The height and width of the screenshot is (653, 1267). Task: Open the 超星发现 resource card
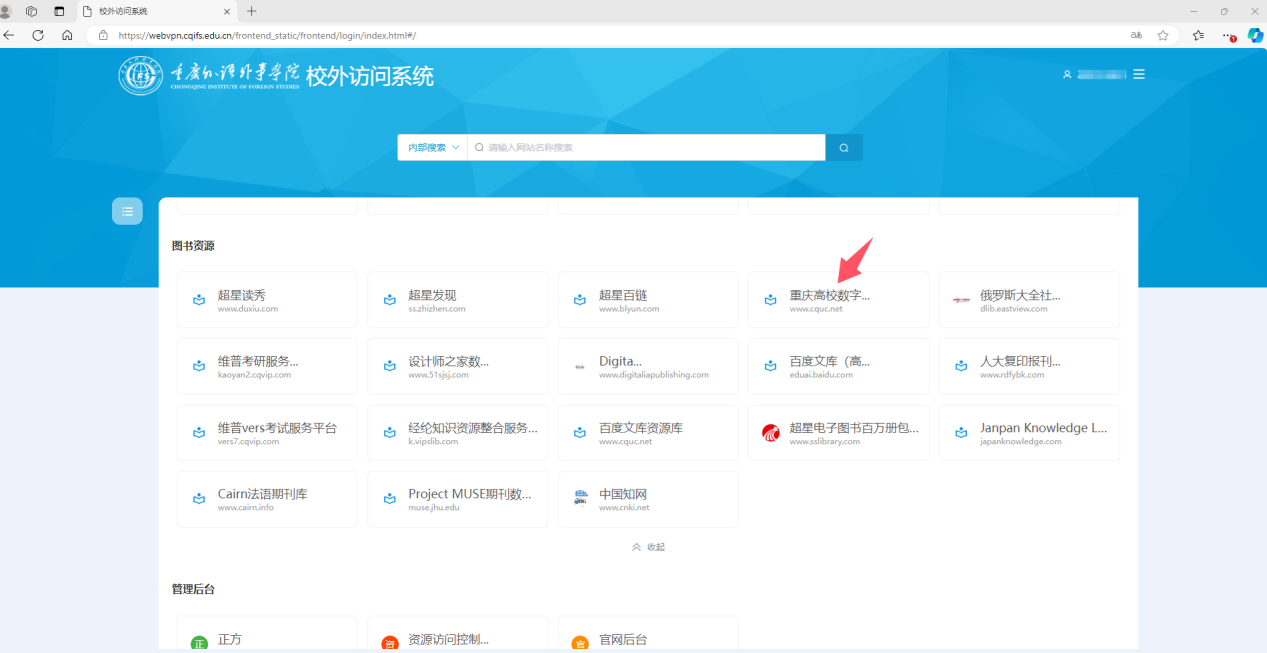pos(457,300)
